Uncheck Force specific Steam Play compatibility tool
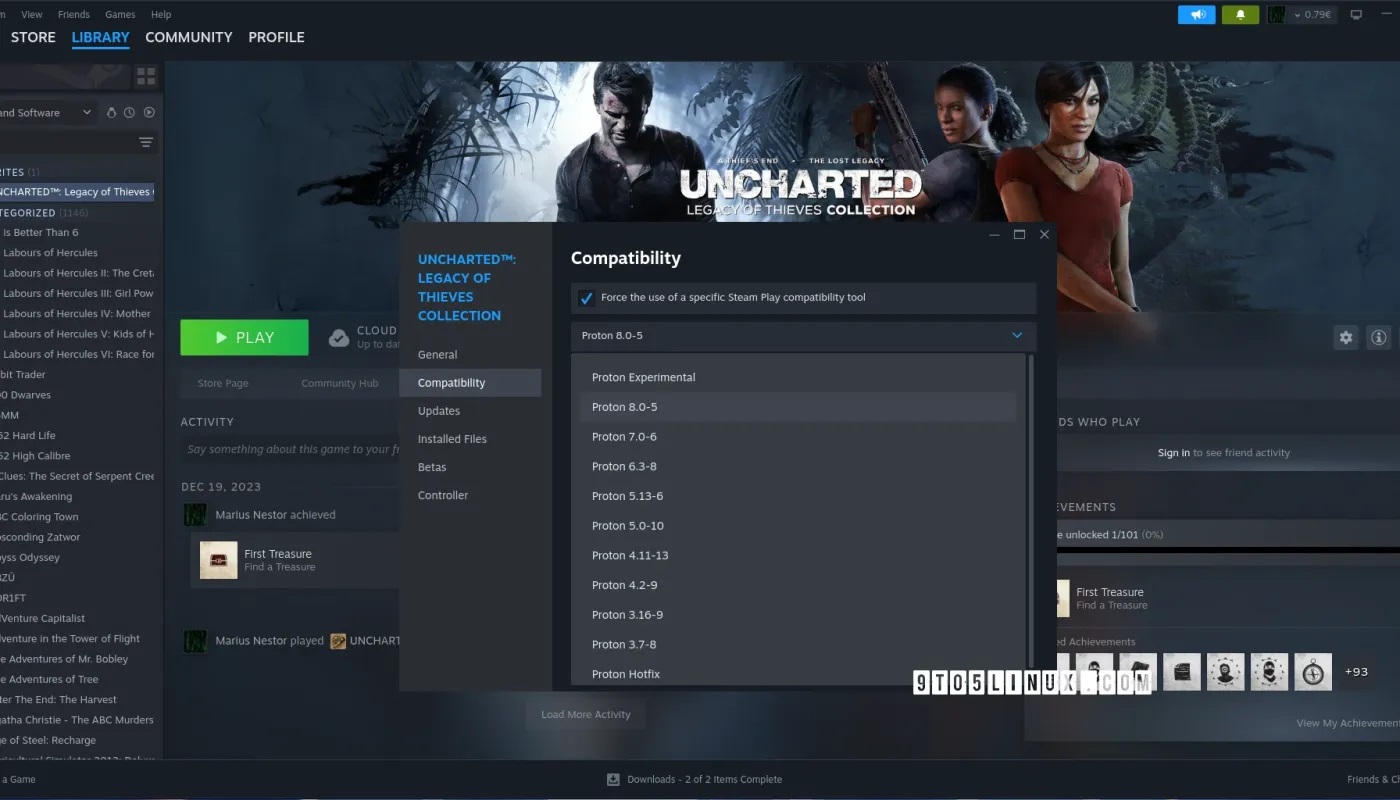This screenshot has width=1400, height=800. click(586, 298)
